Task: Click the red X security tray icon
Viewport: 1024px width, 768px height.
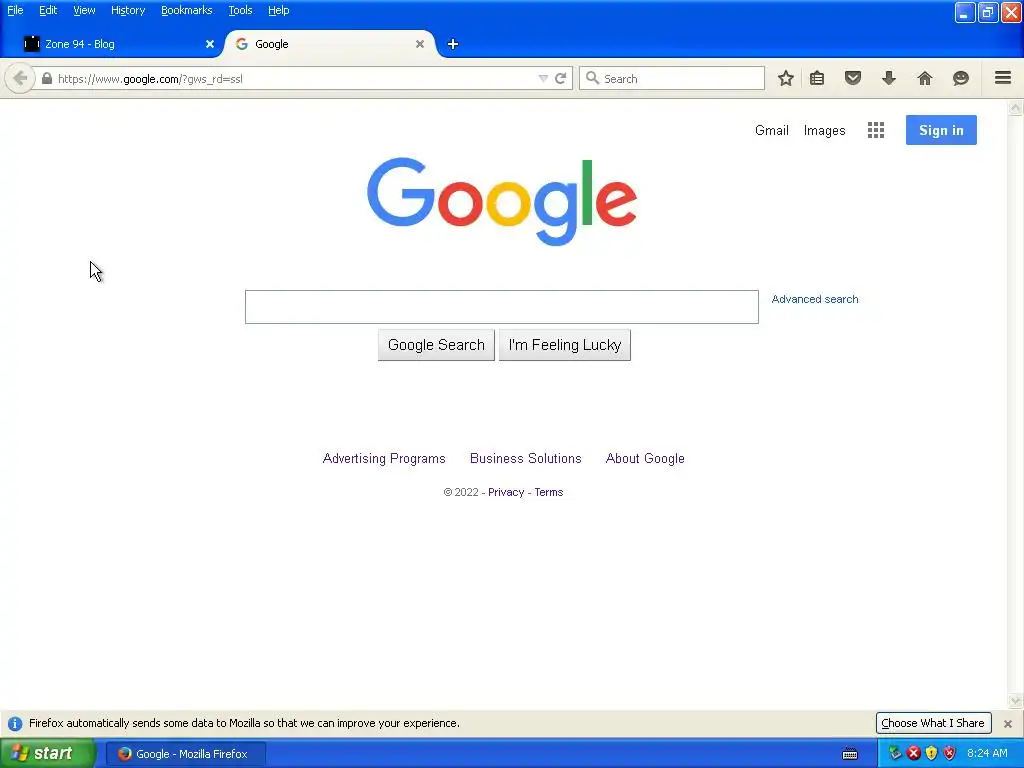Action: coord(914,754)
